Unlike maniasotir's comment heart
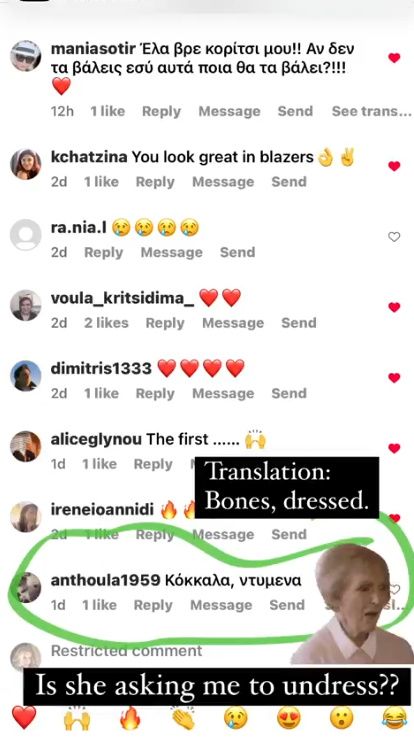Image resolution: width=414 pixels, height=739 pixels. click(x=394, y=58)
